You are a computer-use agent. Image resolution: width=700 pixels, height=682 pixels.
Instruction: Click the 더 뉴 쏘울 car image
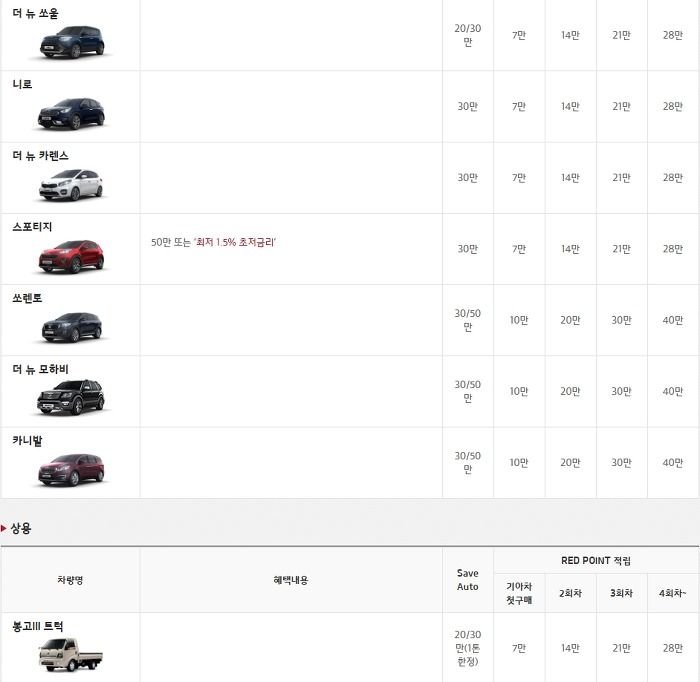click(71, 42)
